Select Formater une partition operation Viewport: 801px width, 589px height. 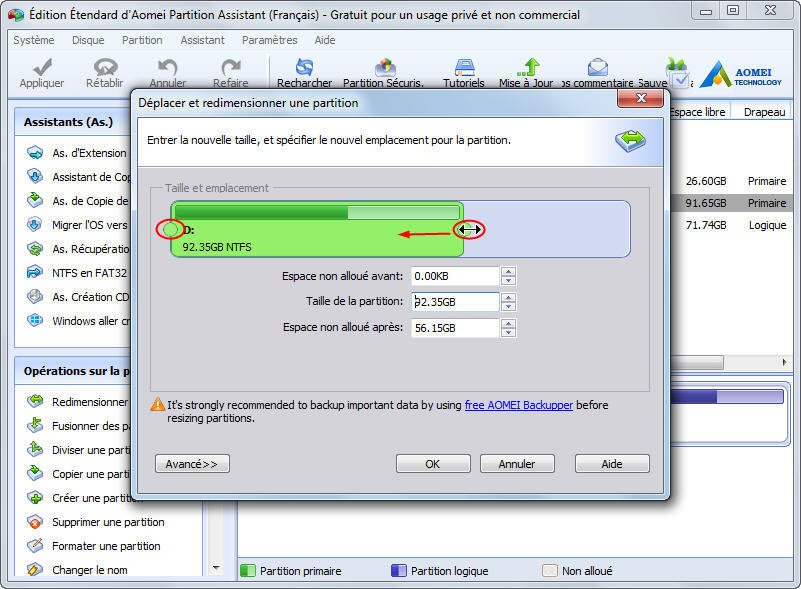93,546
